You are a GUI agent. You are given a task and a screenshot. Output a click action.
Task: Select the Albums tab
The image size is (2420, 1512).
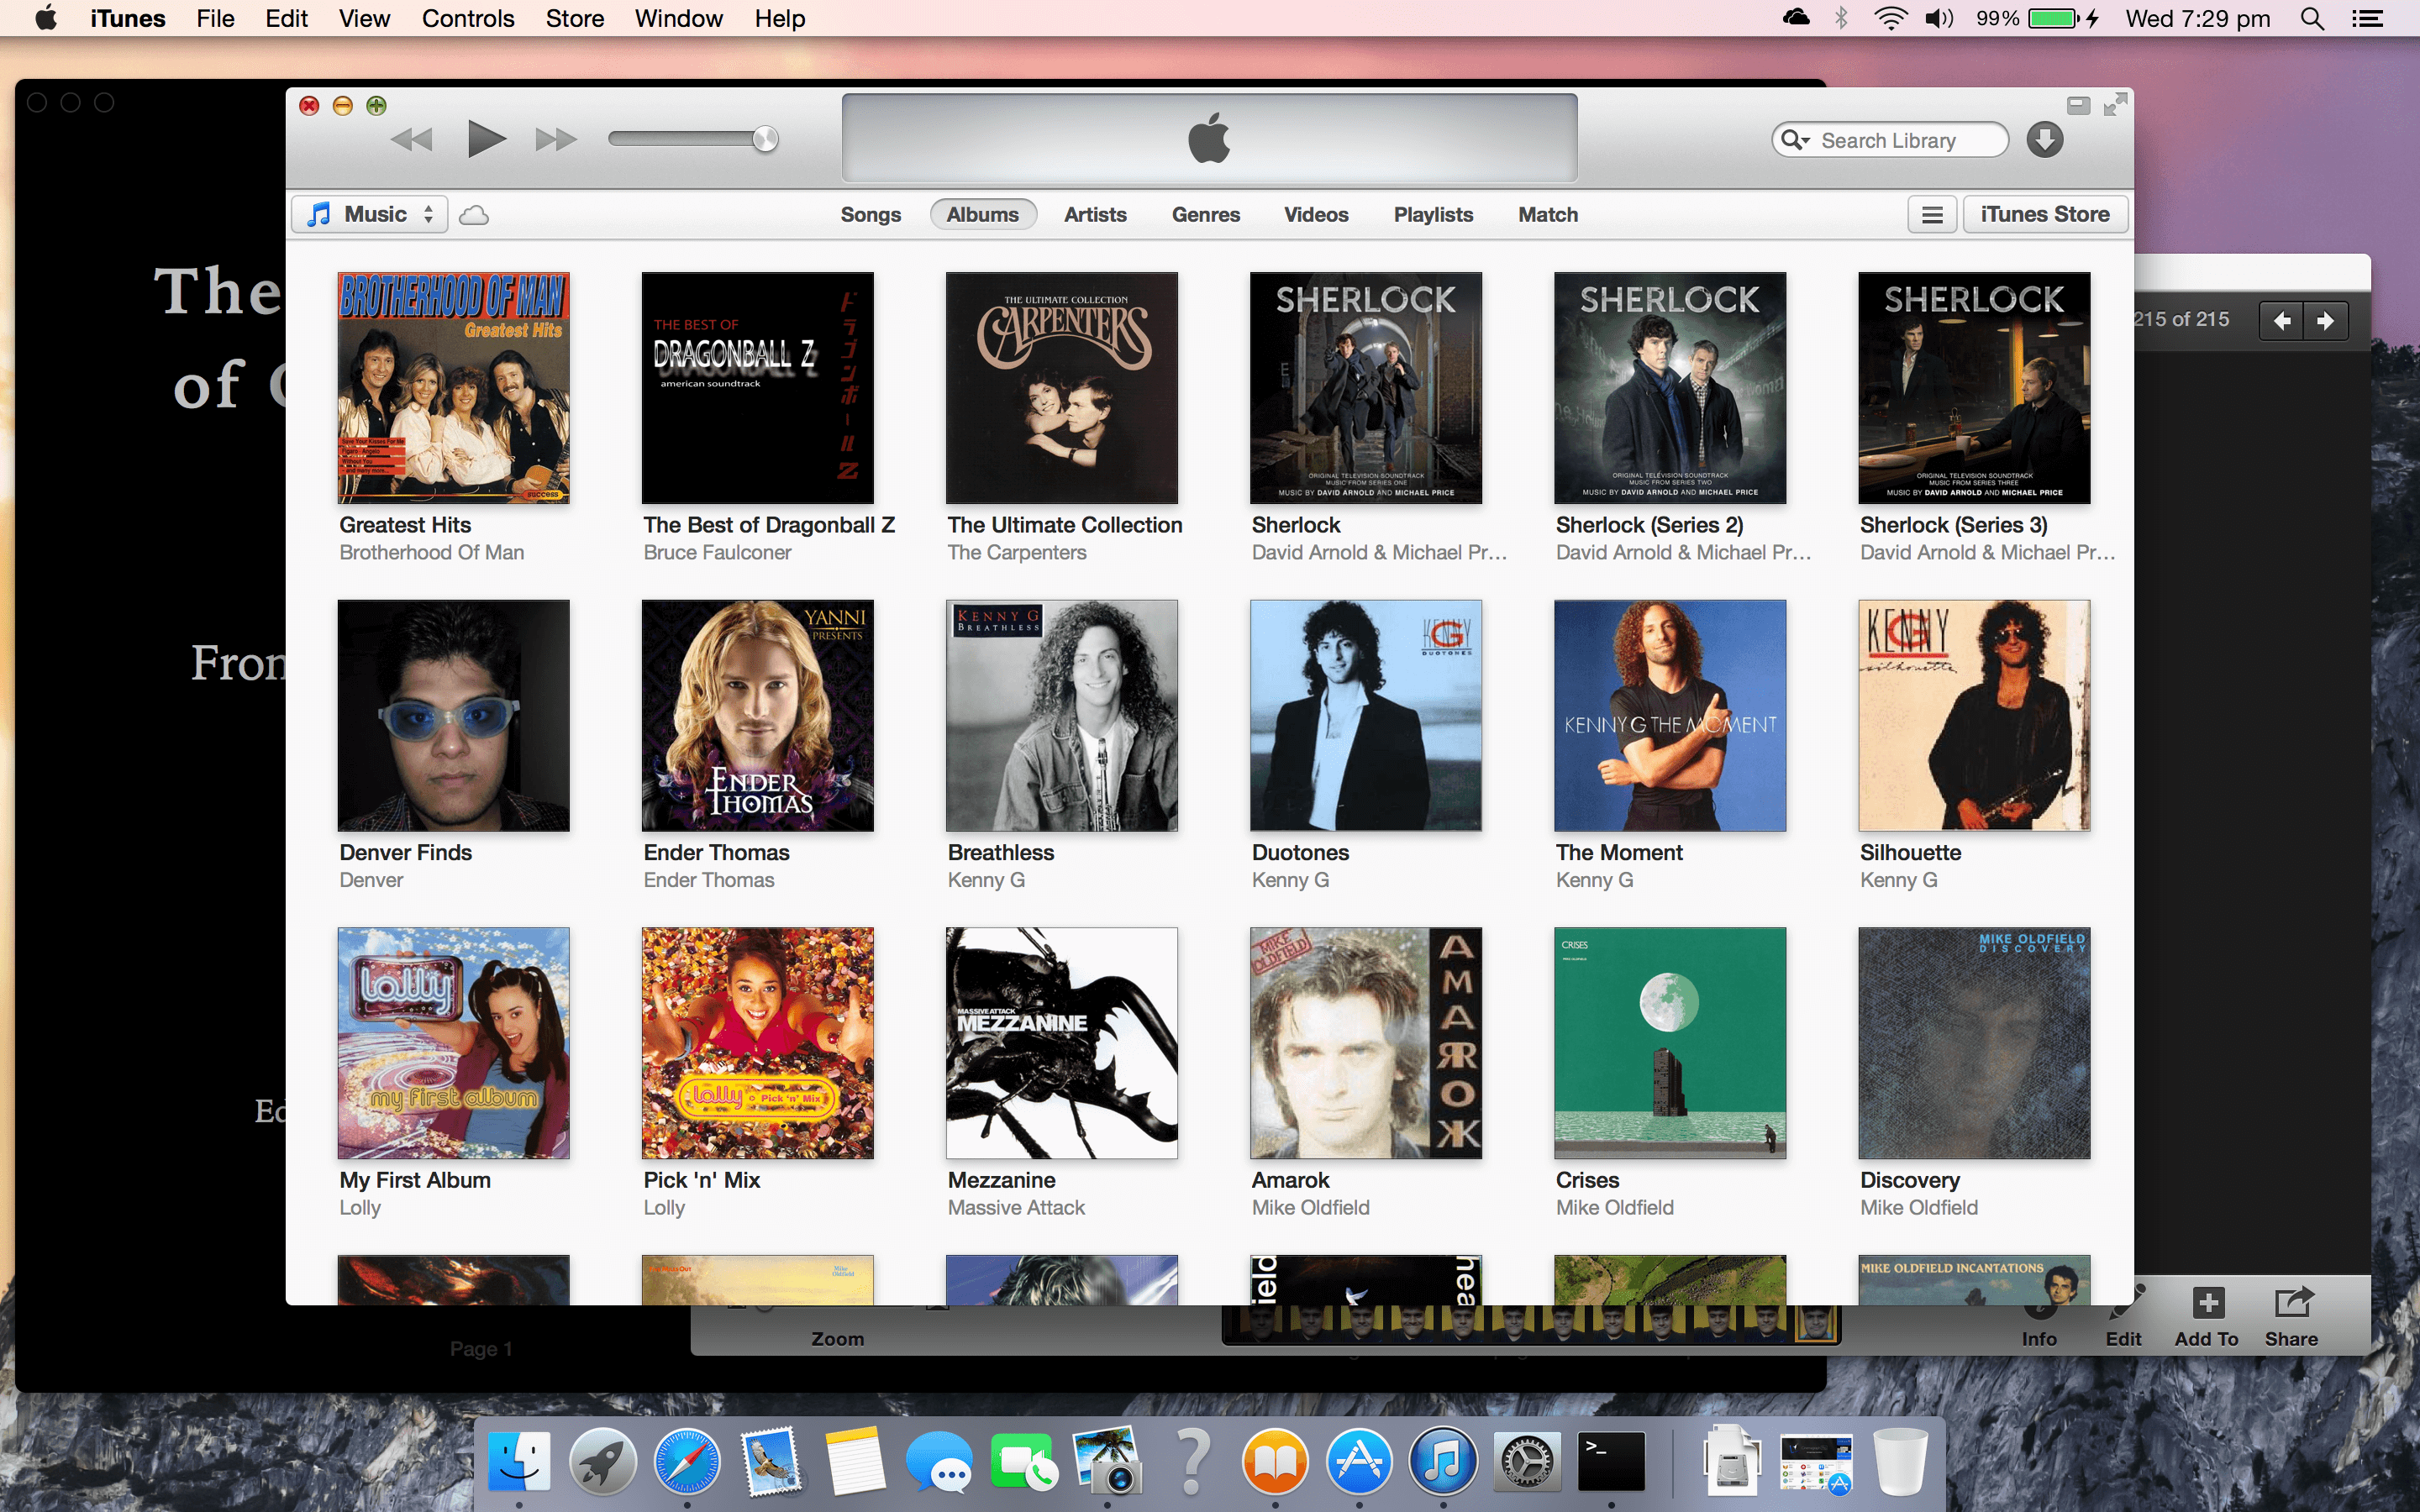pos(983,215)
